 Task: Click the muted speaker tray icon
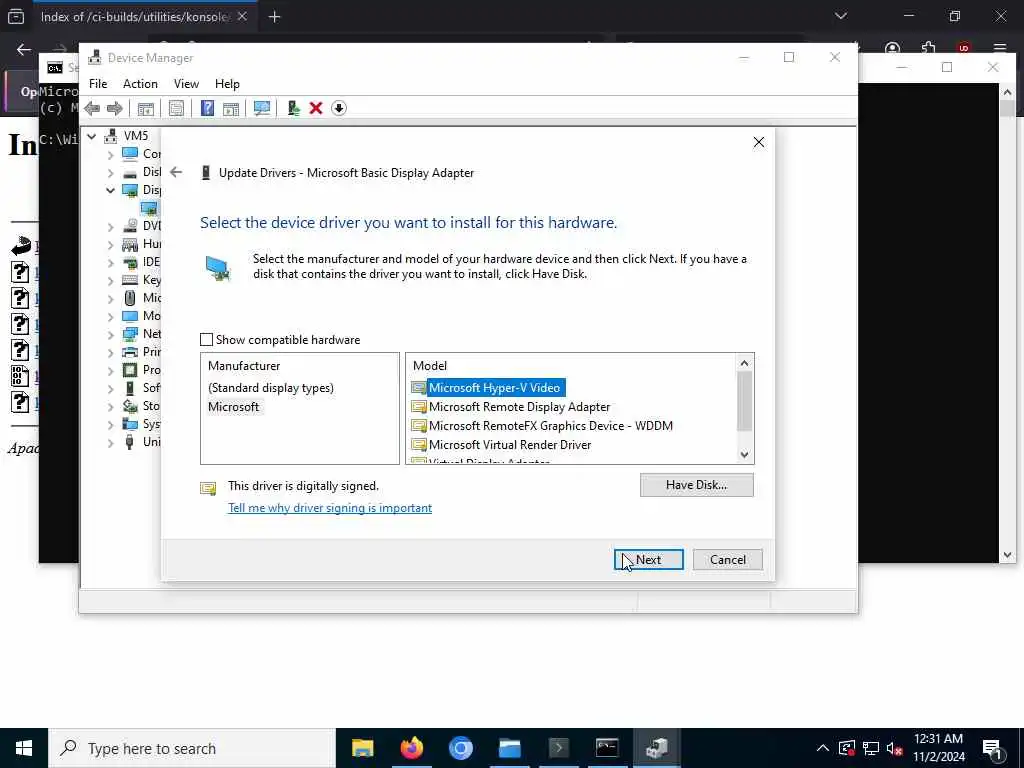pos(895,748)
